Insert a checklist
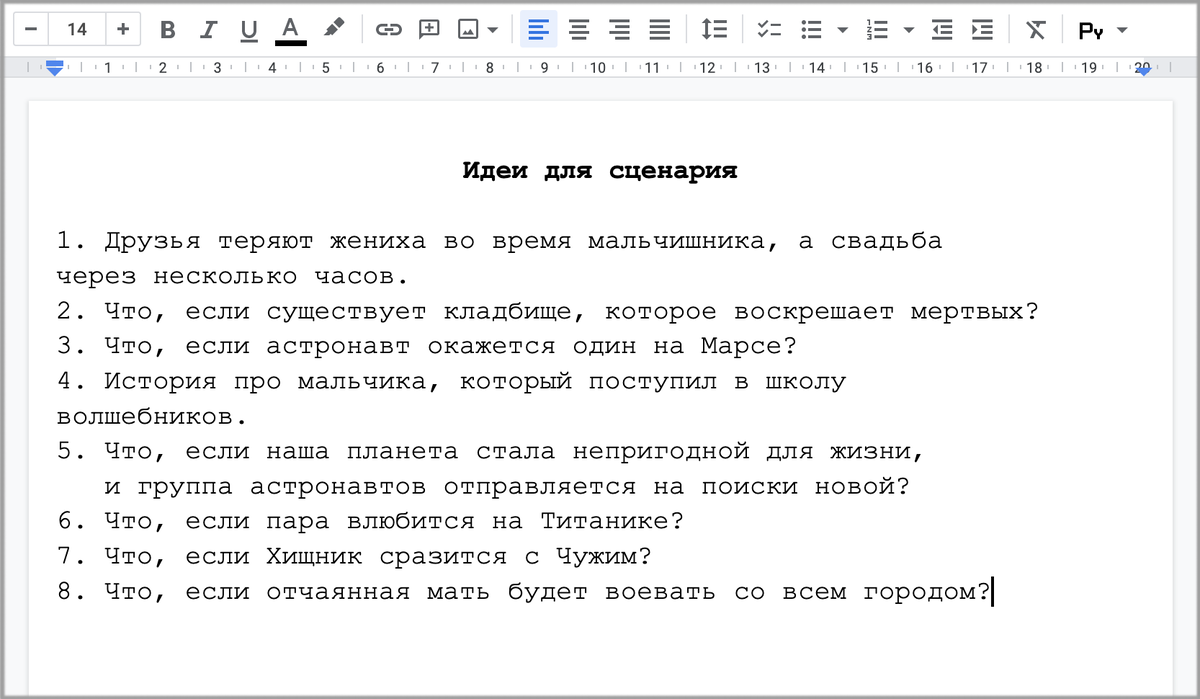This screenshot has height=699, width=1200. click(x=768, y=30)
